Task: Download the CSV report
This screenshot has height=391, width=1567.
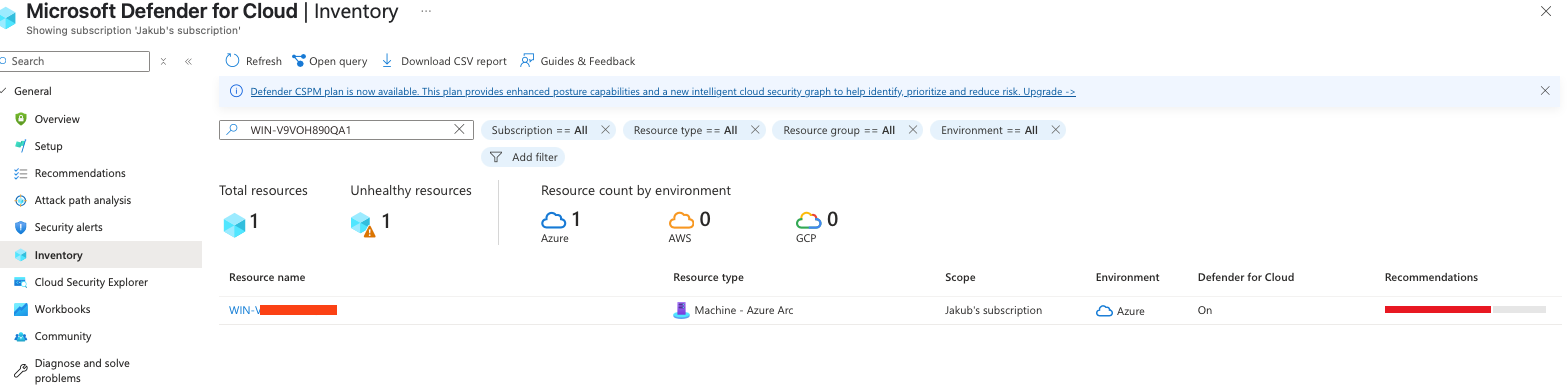Action: coord(444,61)
